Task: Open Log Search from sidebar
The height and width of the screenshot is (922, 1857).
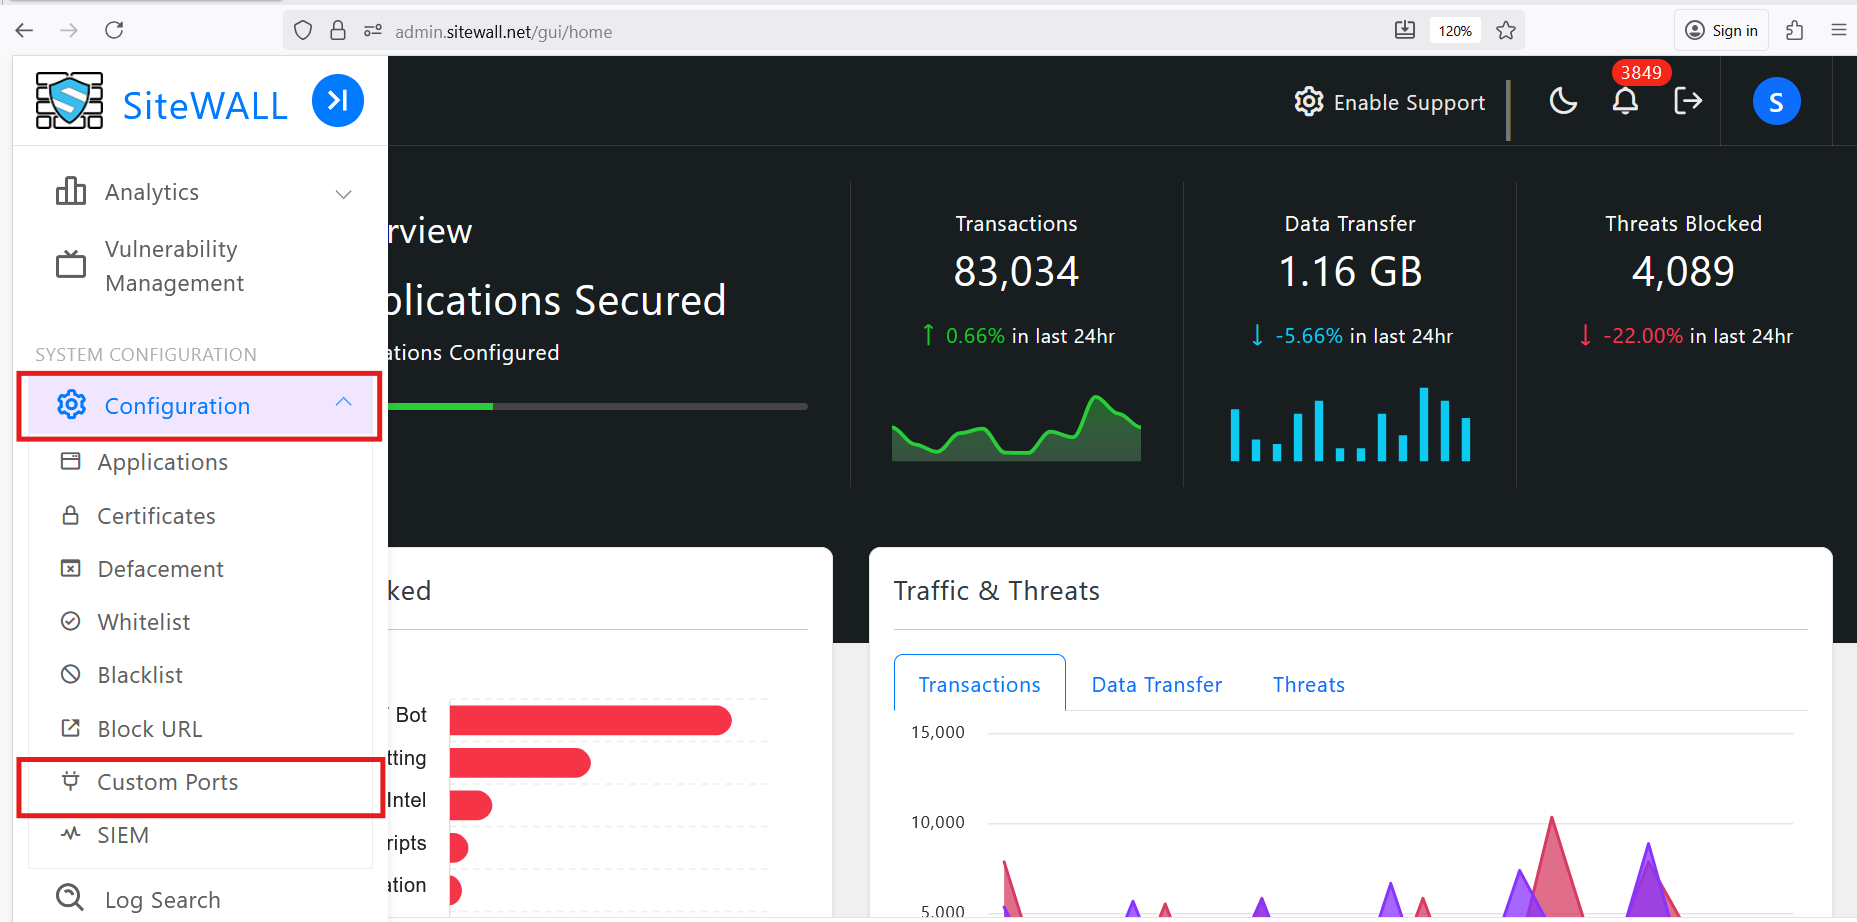Action: pyautogui.click(x=162, y=900)
